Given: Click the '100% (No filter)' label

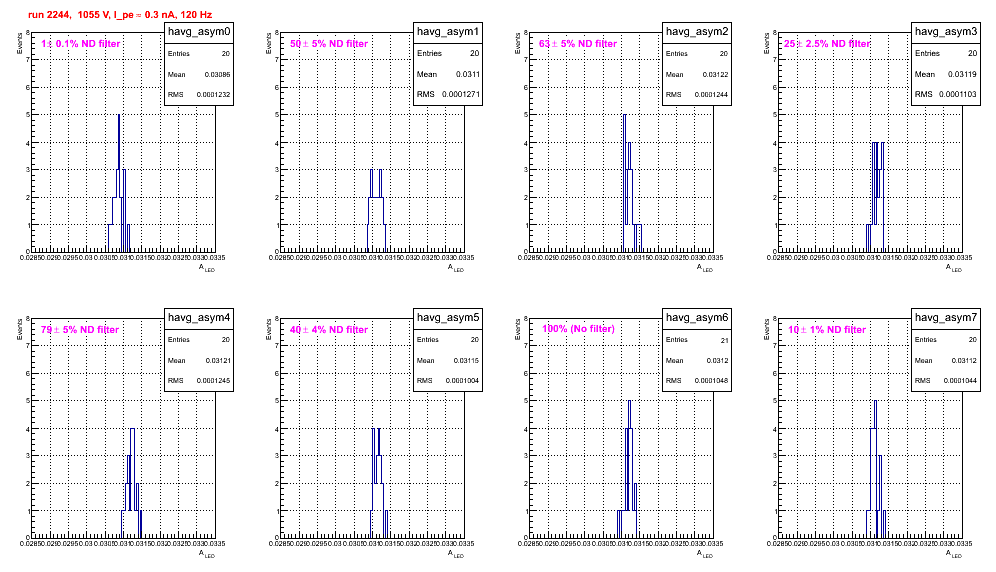Looking at the screenshot, I should click(578, 329).
